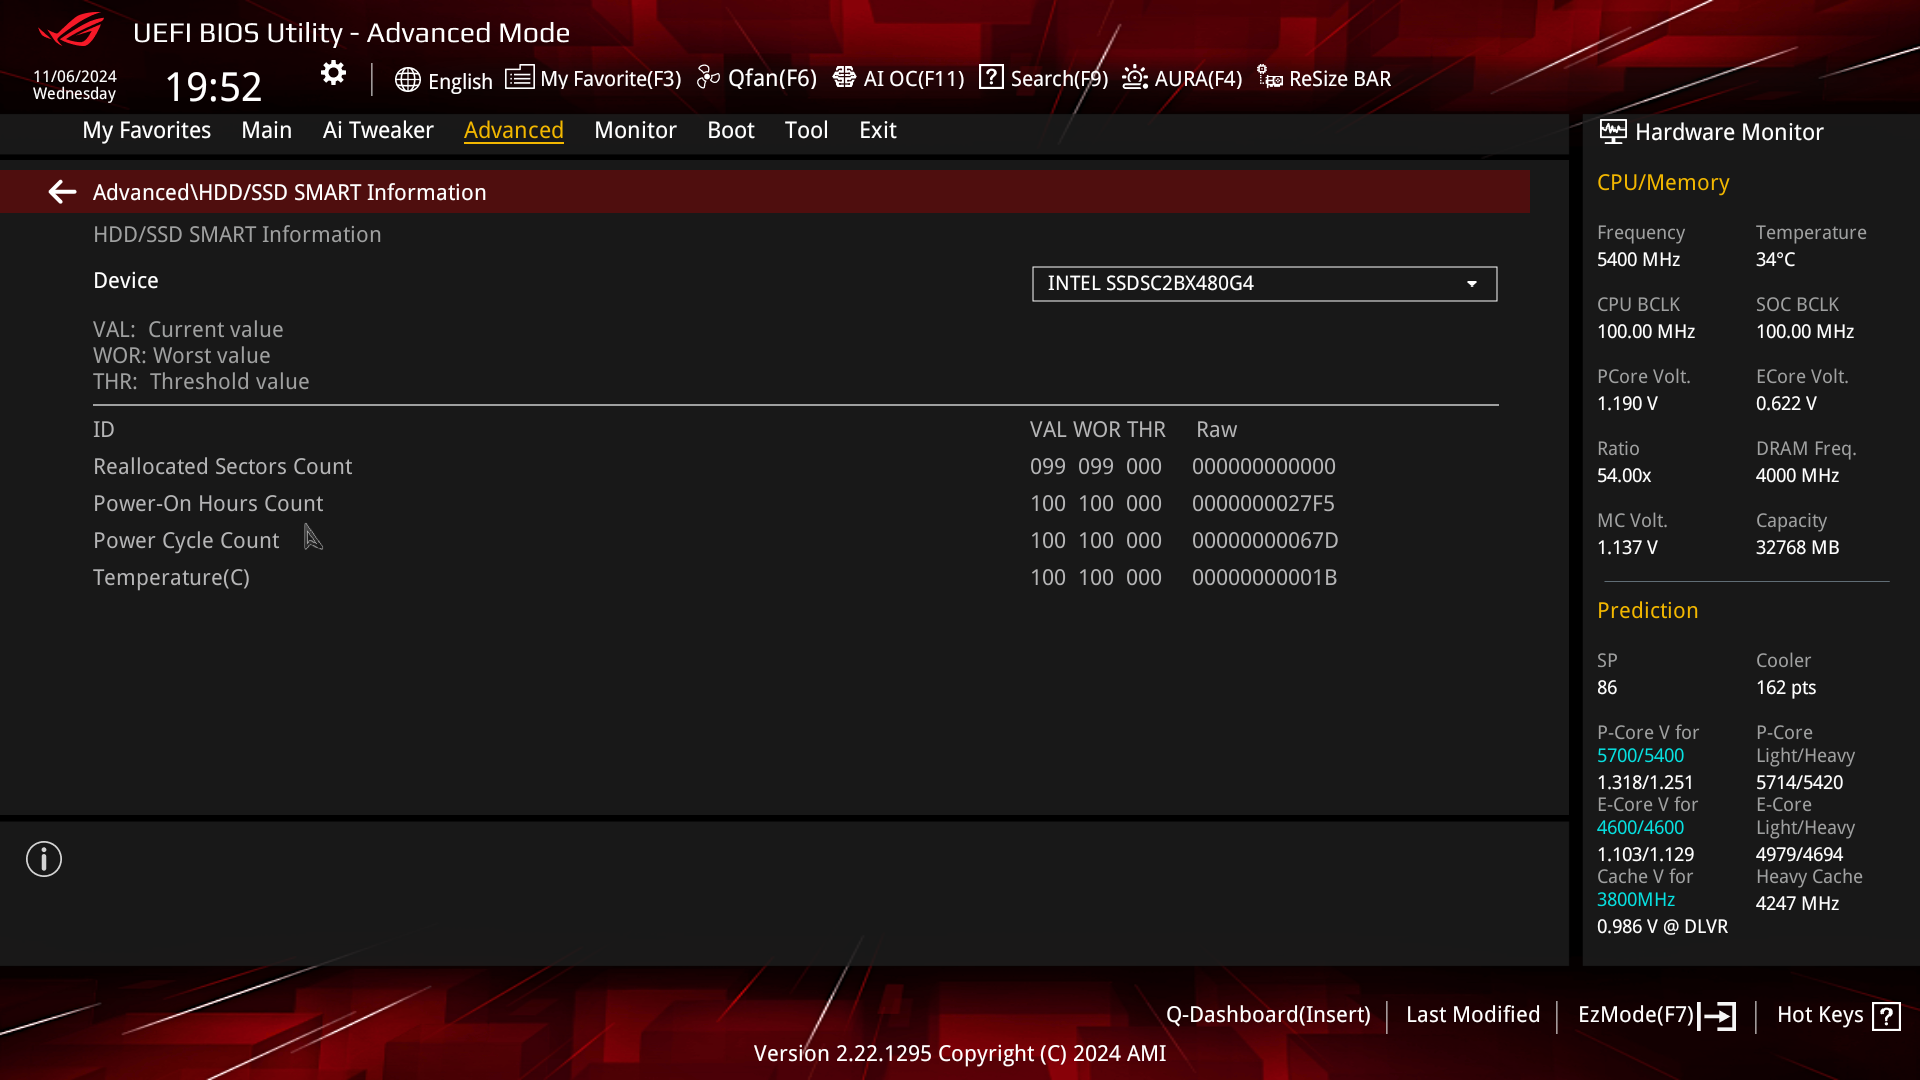Screen dimensions: 1920x1080
Task: Select INTEL SSDSC2BX480G4 device combo box
Action: (x=1250, y=284)
